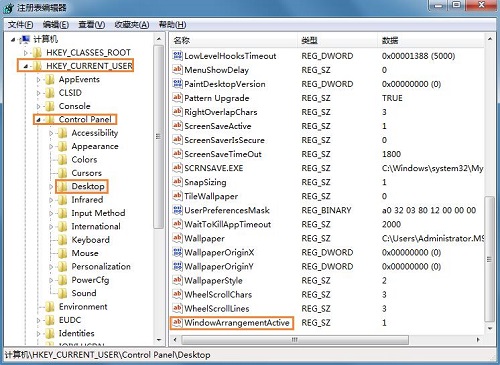Screen dimensions: 500x365
Task: Open the 文件(F) menu
Action: coord(20,25)
